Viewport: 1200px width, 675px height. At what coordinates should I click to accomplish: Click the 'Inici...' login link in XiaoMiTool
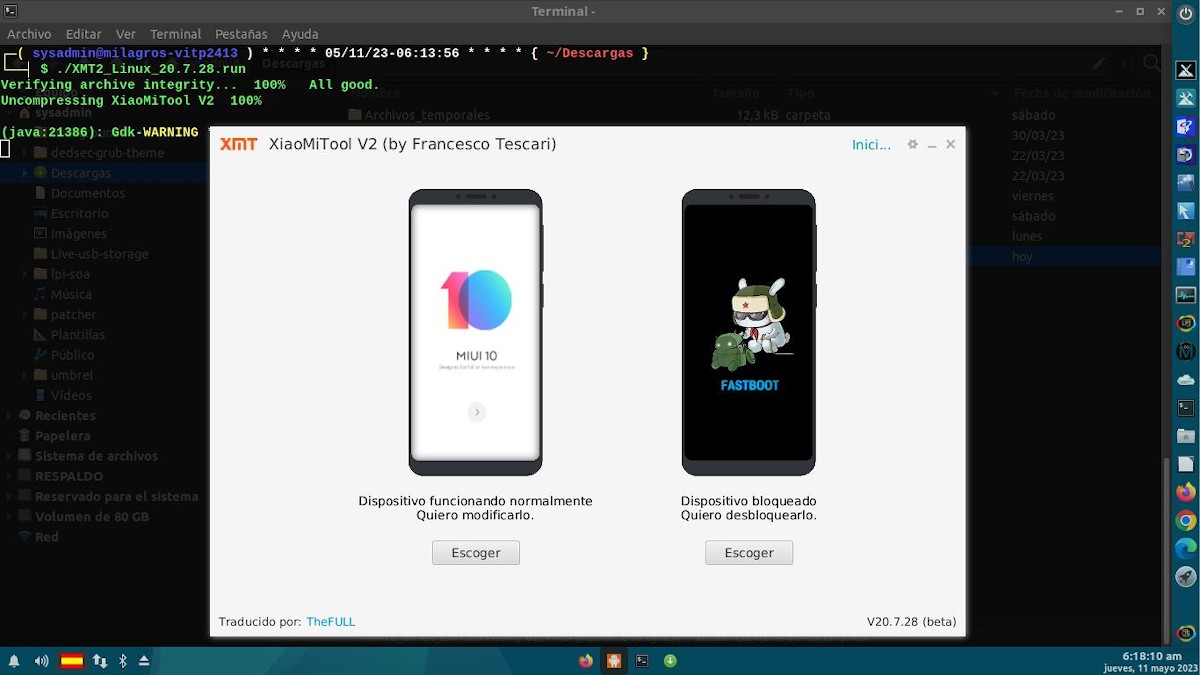(x=871, y=145)
